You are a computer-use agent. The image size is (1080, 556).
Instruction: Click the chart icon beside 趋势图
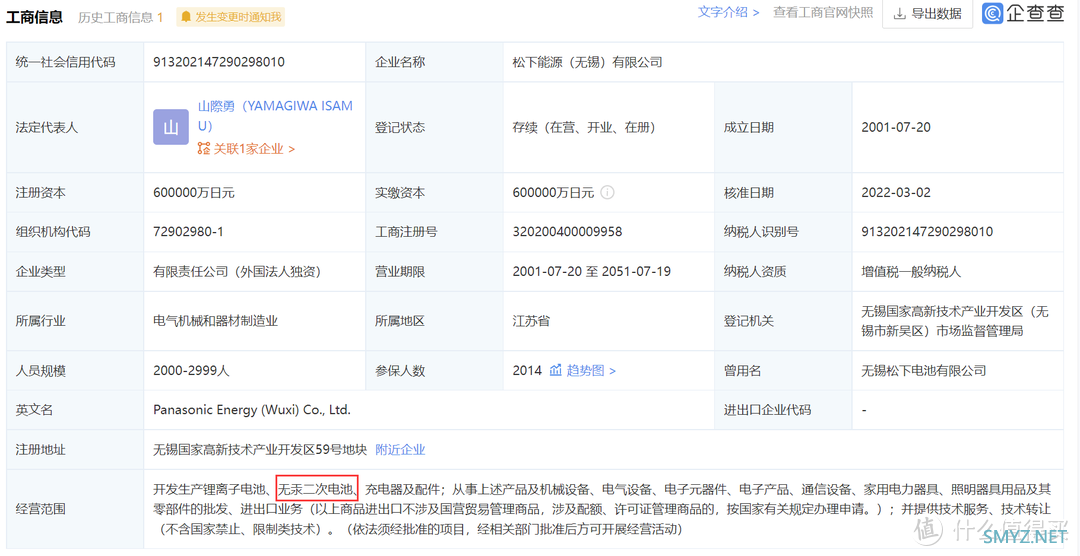(x=556, y=371)
